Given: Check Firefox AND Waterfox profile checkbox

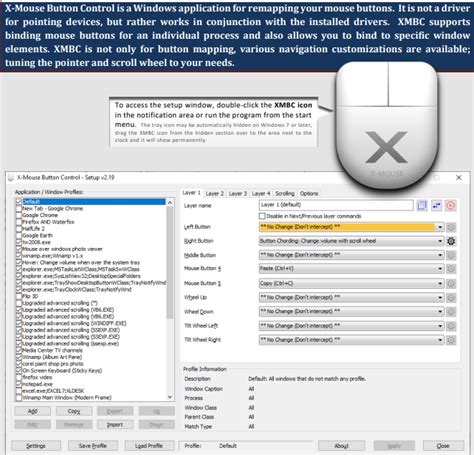Looking at the screenshot, I should pyautogui.click(x=19, y=222).
